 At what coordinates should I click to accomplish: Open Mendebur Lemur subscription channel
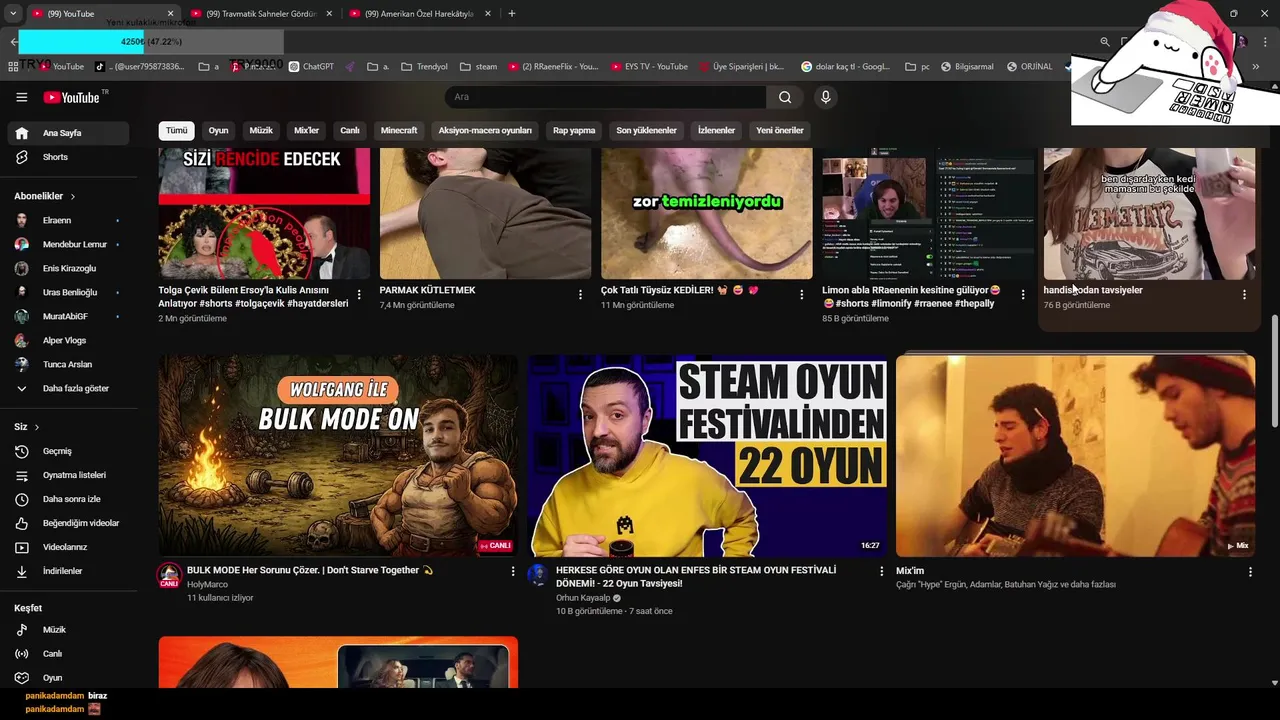pyautogui.click(x=68, y=244)
